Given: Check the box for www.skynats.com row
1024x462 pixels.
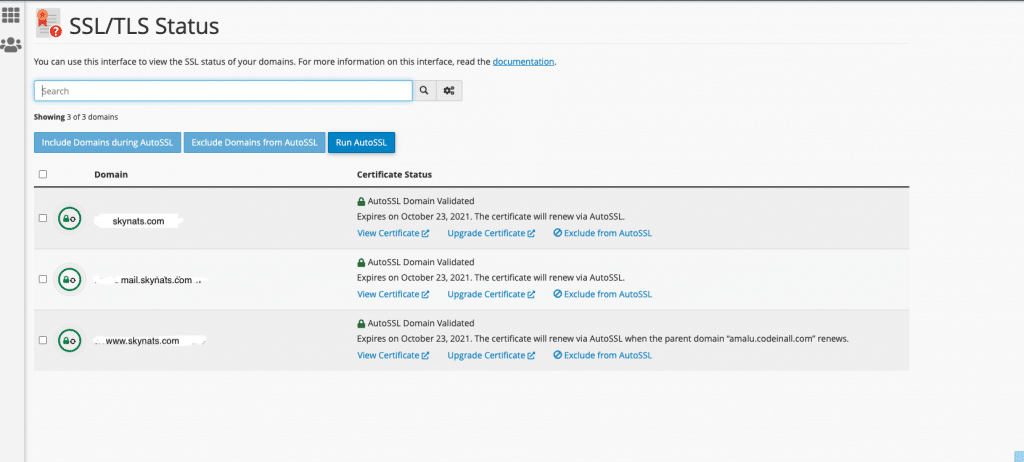Looking at the screenshot, I should (x=43, y=340).
